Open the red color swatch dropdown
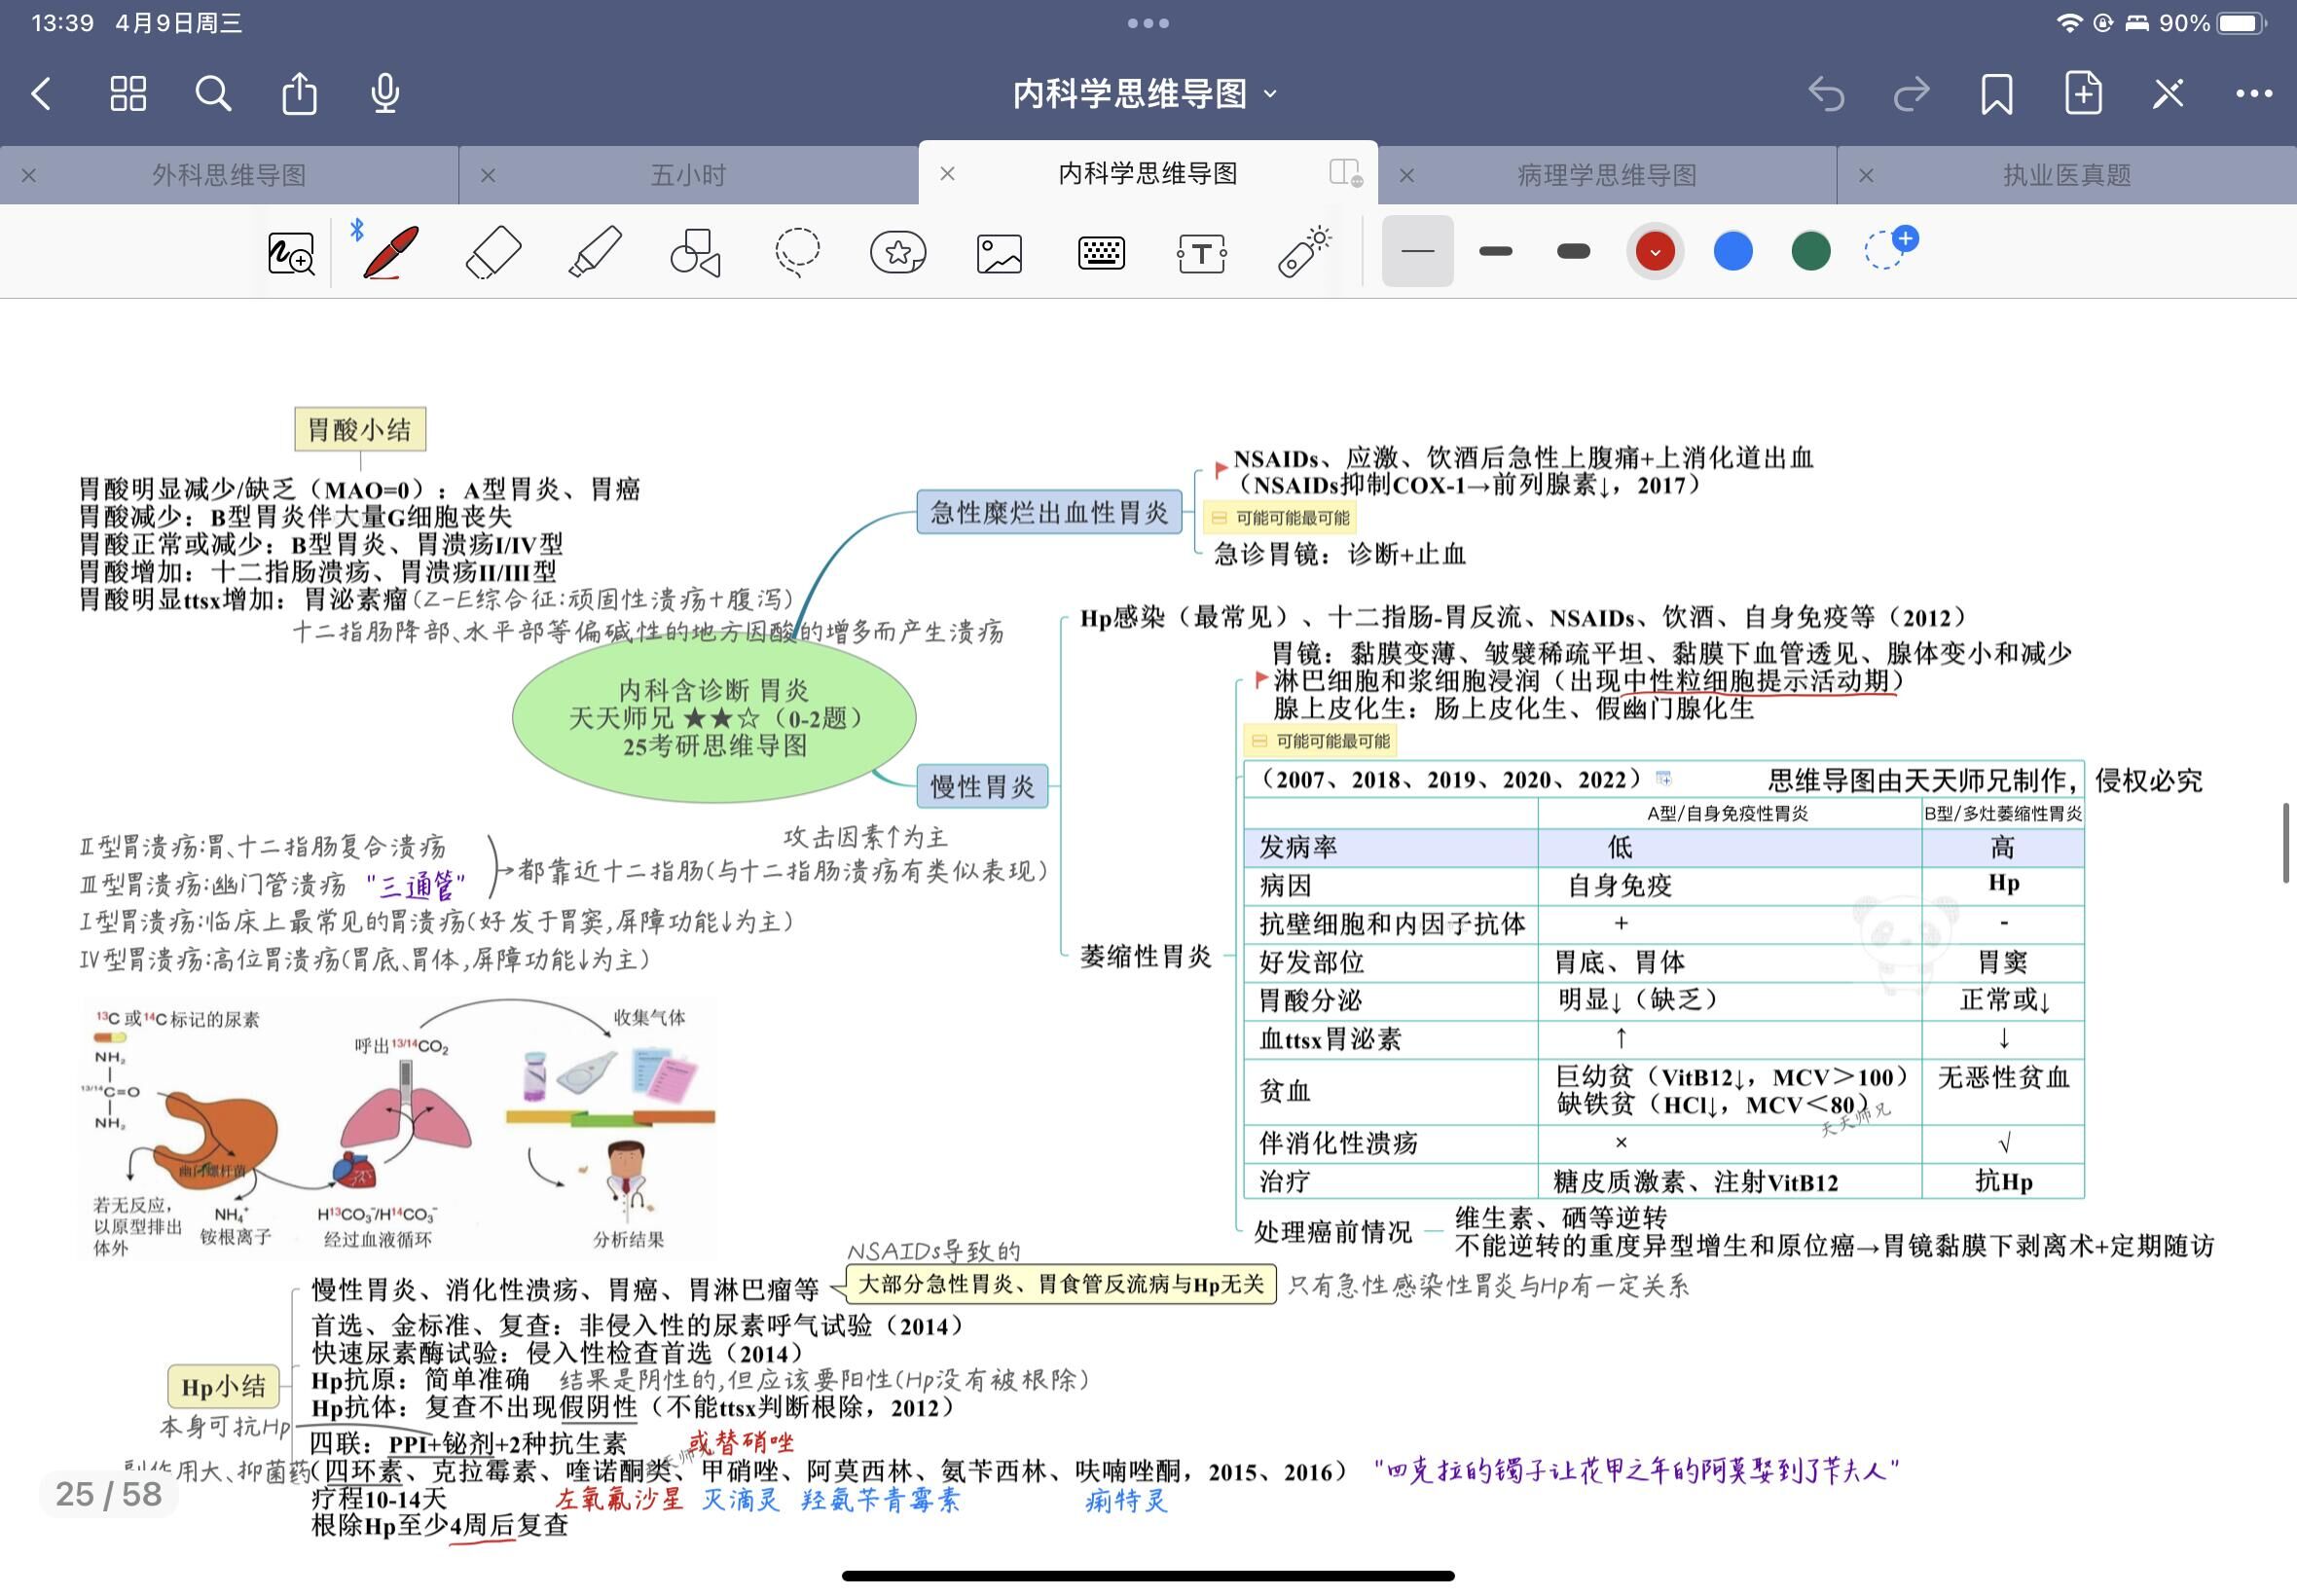This screenshot has height=1596, width=2297. (1655, 252)
